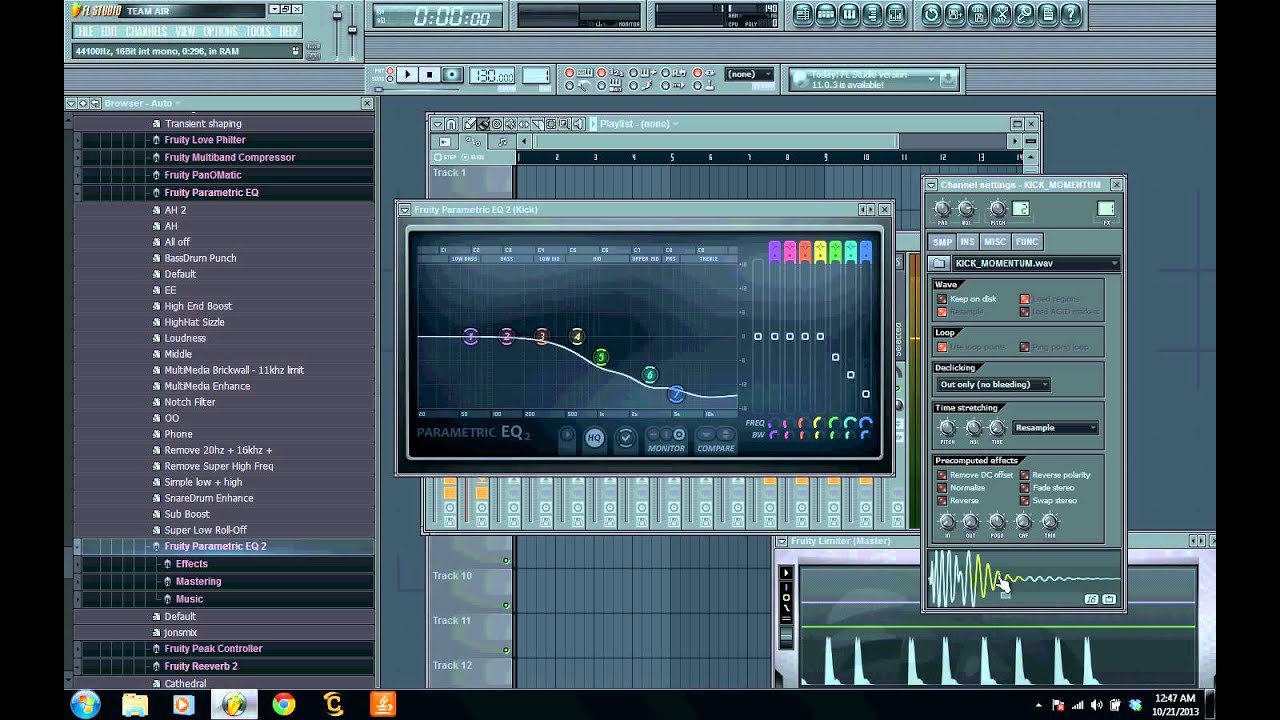The height and width of the screenshot is (720, 1280).
Task: Open the Fruity Peak Controller entry
Action: click(213, 648)
